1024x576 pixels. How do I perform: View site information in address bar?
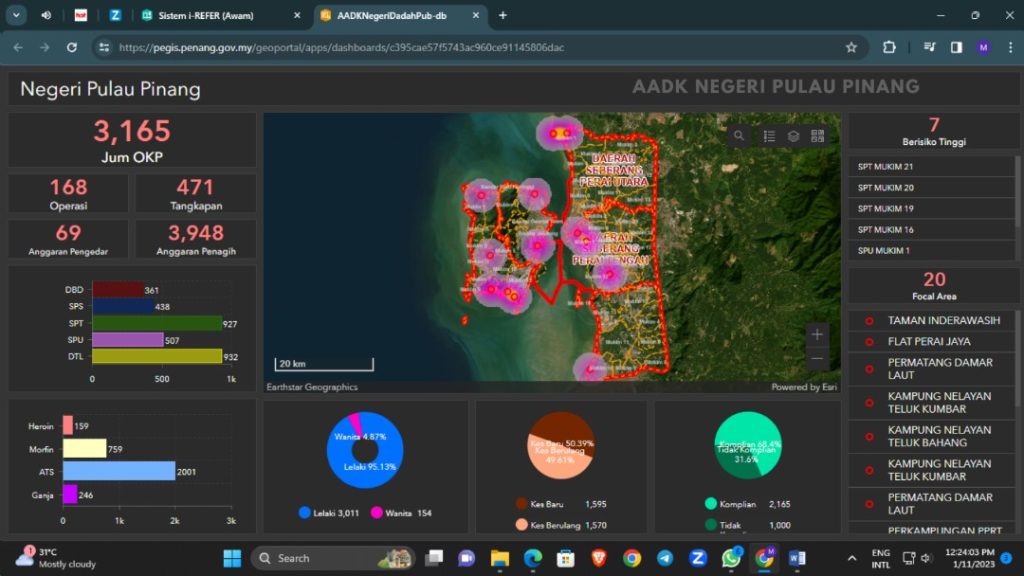[103, 47]
